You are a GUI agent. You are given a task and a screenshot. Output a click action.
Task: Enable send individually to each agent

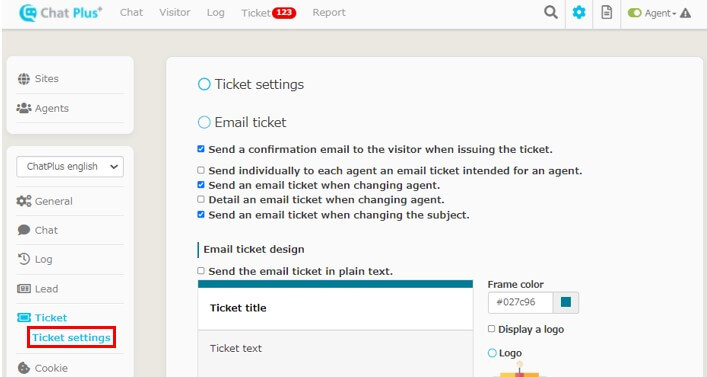(x=201, y=170)
